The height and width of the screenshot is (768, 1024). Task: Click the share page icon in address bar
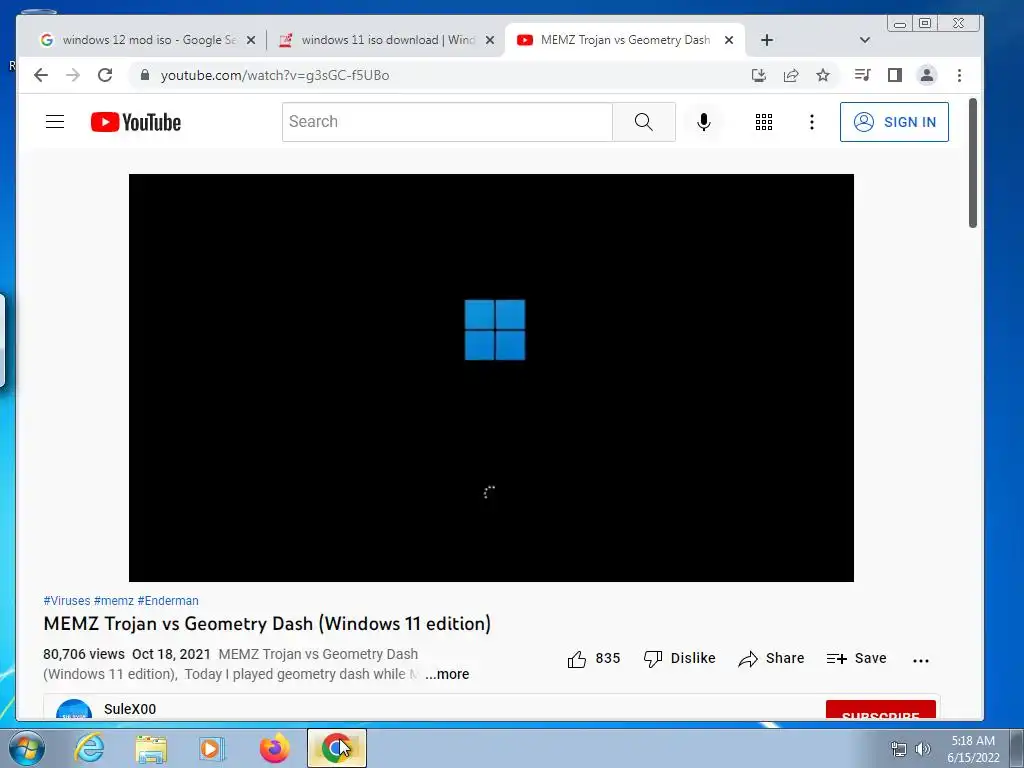click(x=791, y=75)
